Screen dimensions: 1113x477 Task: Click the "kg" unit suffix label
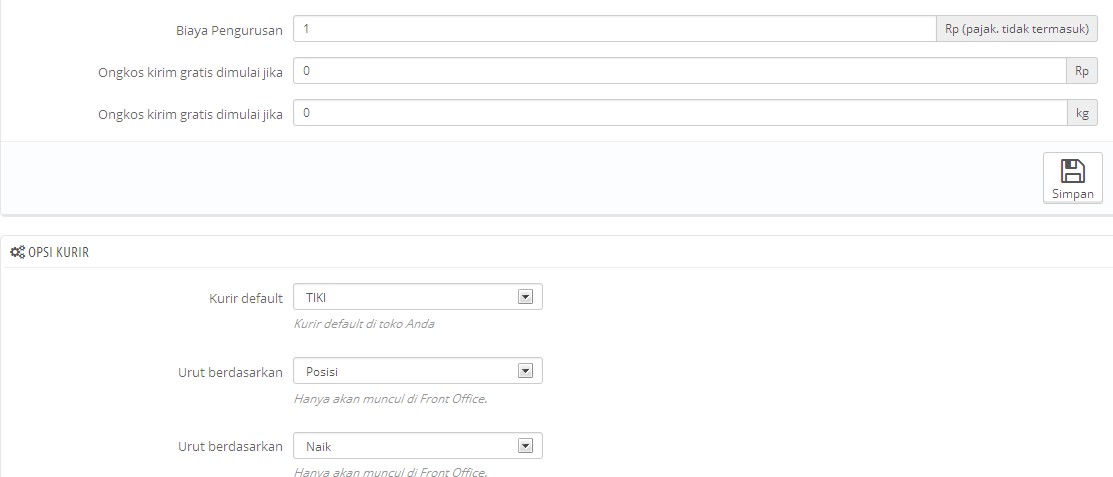coord(1081,113)
